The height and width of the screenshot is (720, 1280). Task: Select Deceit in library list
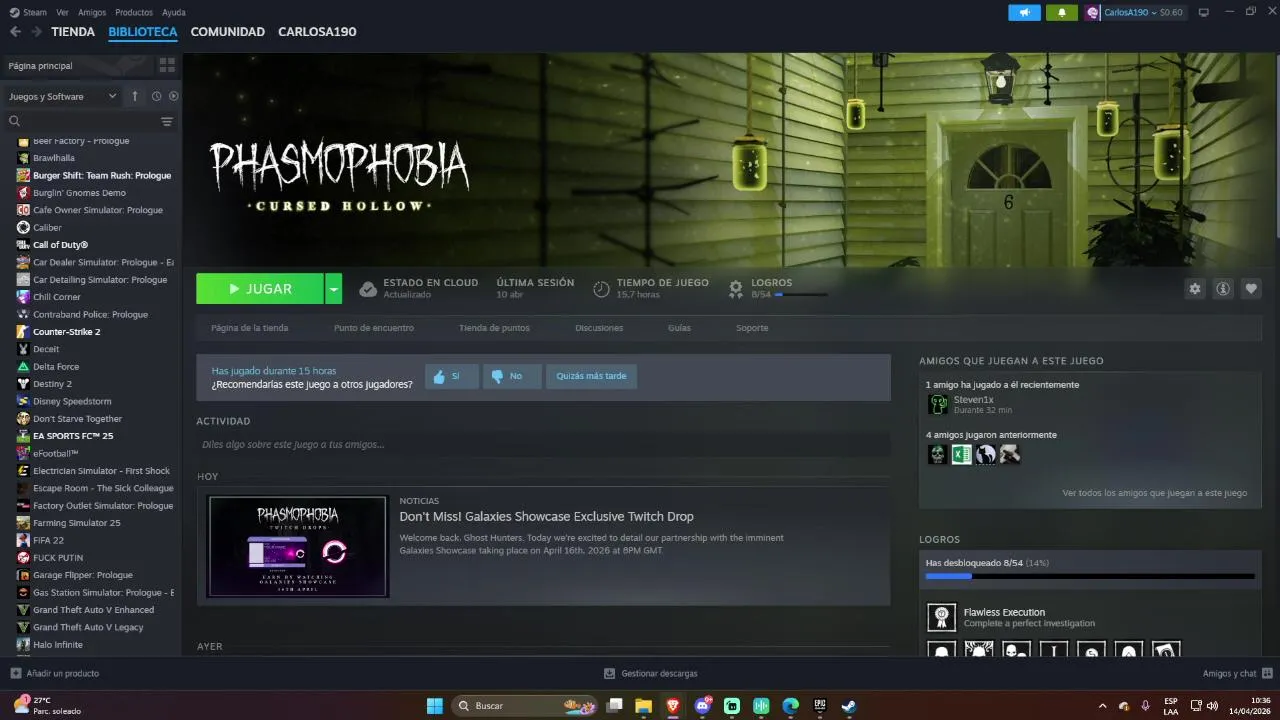[46, 349]
